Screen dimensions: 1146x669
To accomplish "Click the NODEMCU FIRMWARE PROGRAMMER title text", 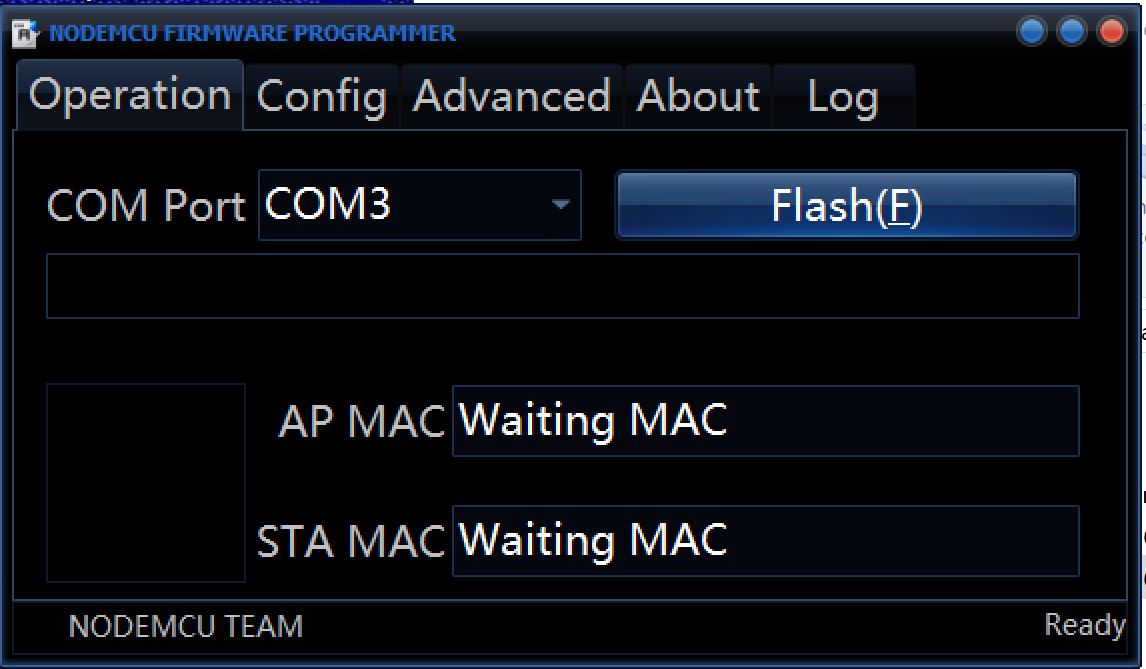I will [x=252, y=34].
